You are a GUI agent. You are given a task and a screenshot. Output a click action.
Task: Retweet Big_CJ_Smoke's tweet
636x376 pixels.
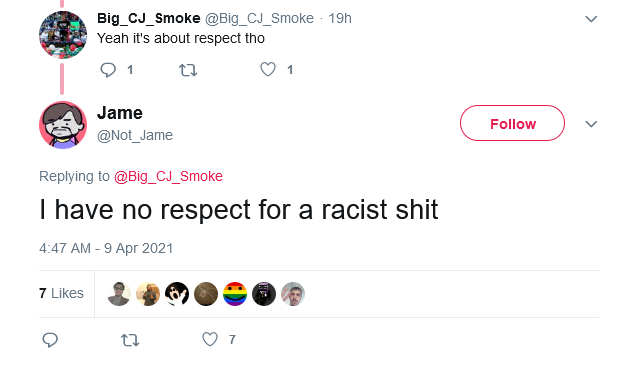click(x=188, y=70)
